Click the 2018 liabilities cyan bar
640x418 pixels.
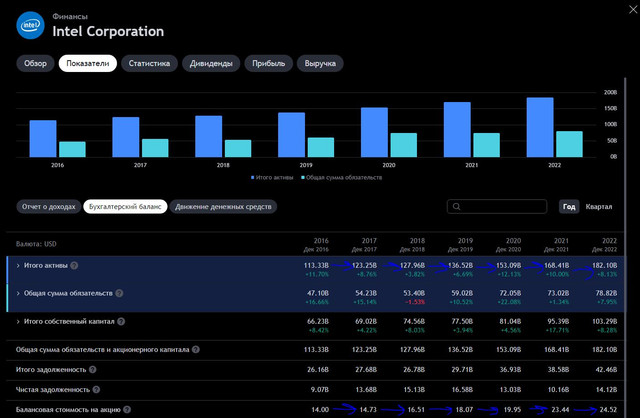click(x=238, y=149)
